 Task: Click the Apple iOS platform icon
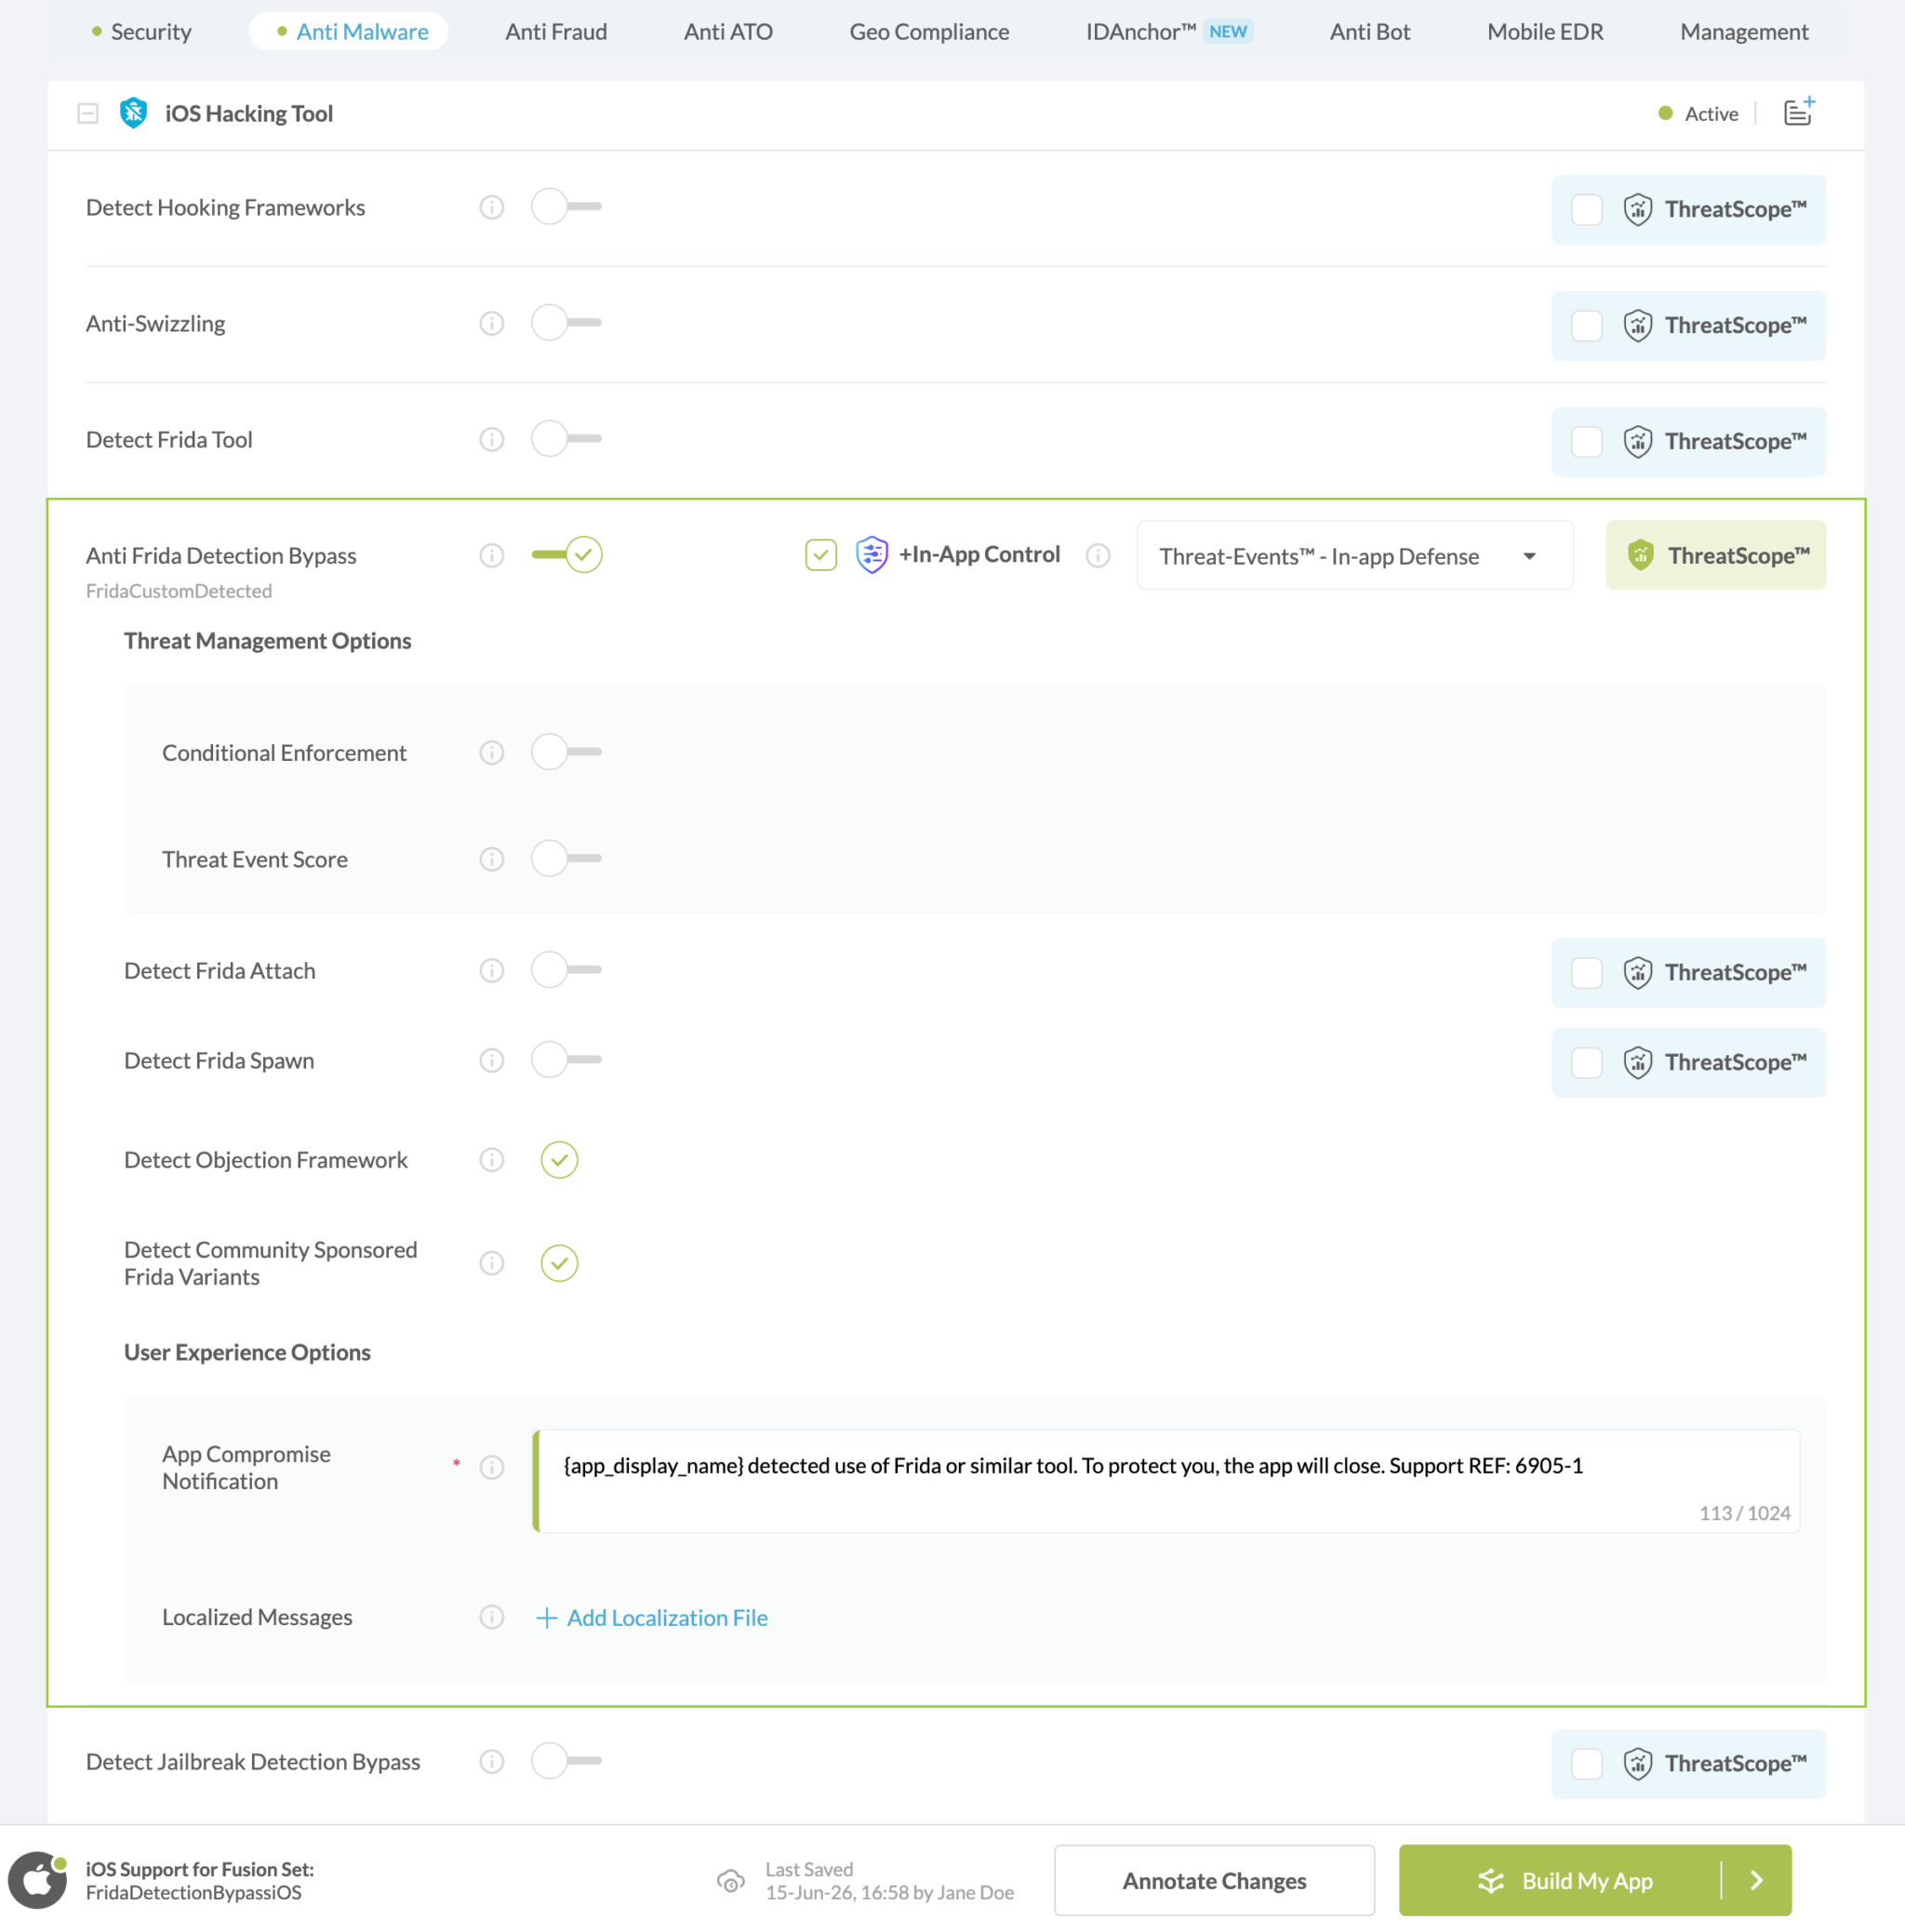(38, 1880)
